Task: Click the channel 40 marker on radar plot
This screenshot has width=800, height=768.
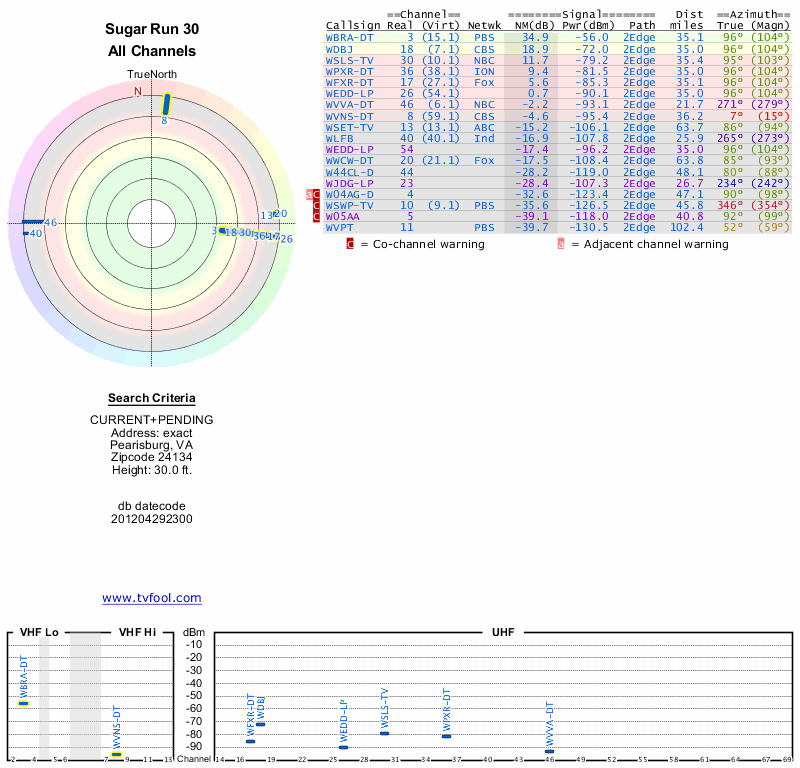Action: click(x=26, y=233)
